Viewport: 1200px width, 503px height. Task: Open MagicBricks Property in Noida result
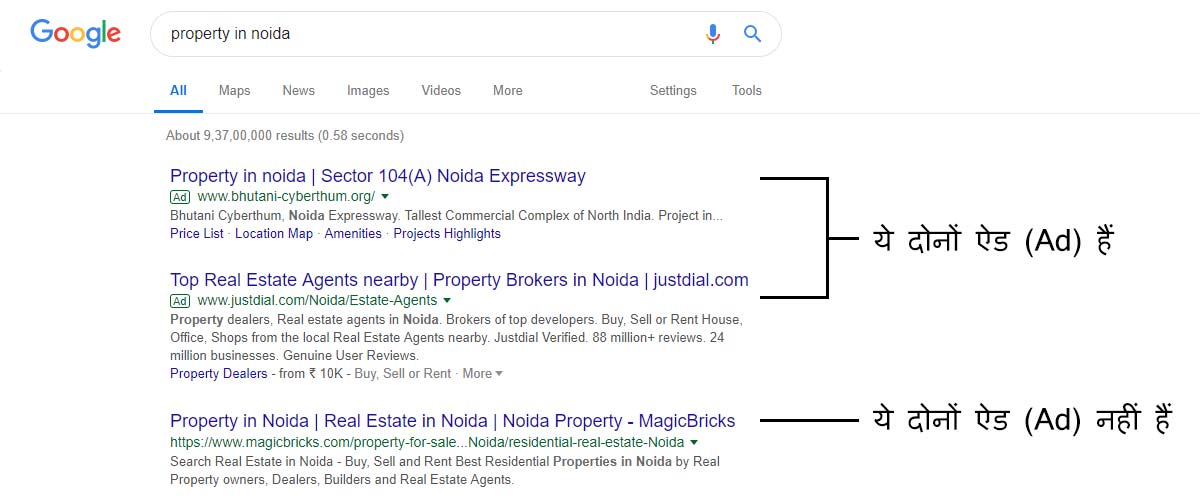pos(452,421)
